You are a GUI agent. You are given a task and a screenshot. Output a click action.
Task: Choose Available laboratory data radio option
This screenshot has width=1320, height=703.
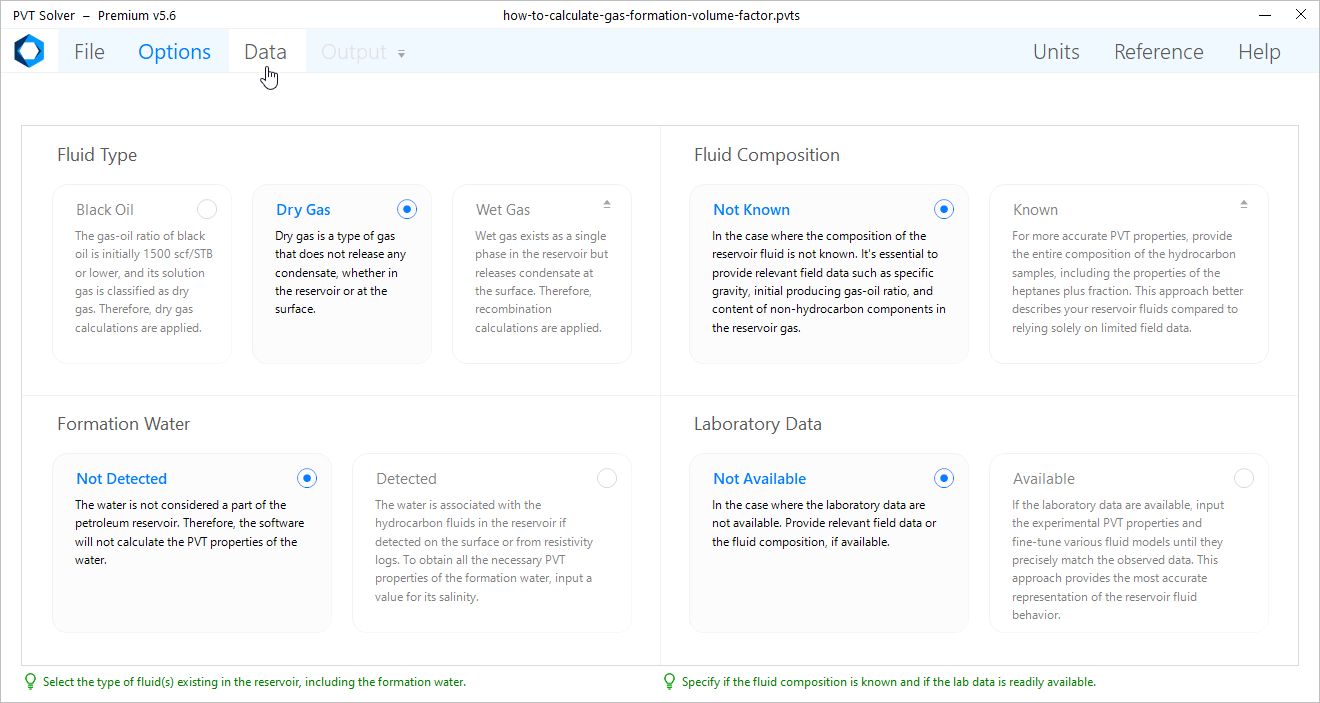(x=1243, y=478)
